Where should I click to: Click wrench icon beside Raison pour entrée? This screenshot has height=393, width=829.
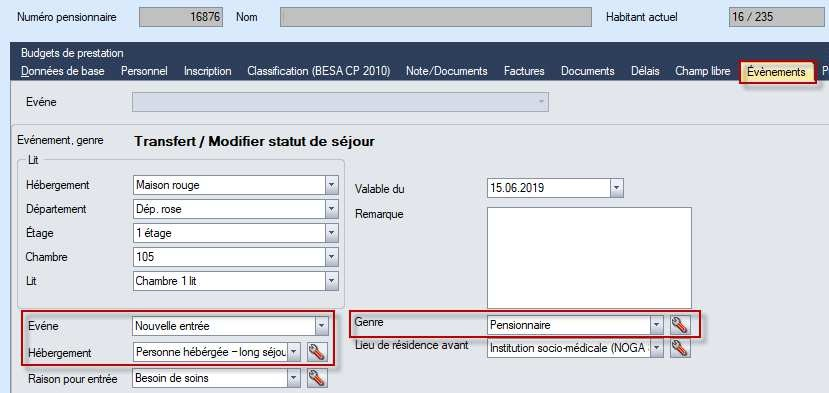pyautogui.click(x=316, y=378)
